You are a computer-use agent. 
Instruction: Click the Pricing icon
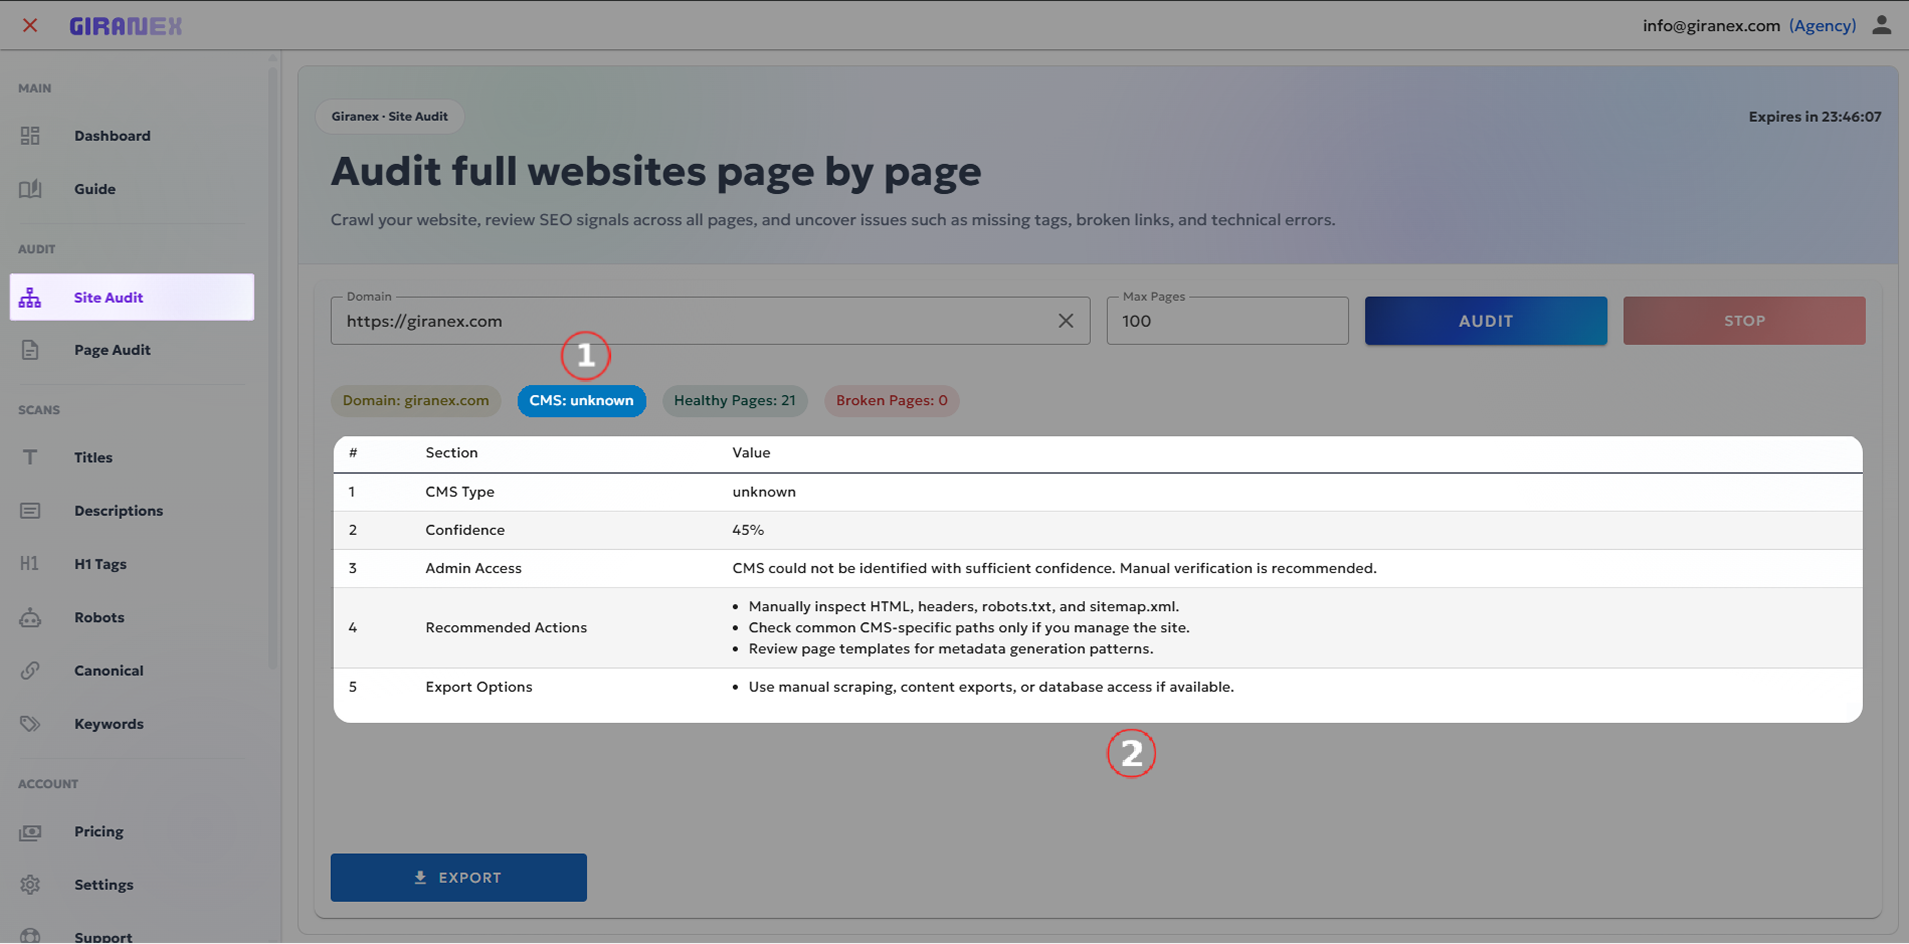30,832
